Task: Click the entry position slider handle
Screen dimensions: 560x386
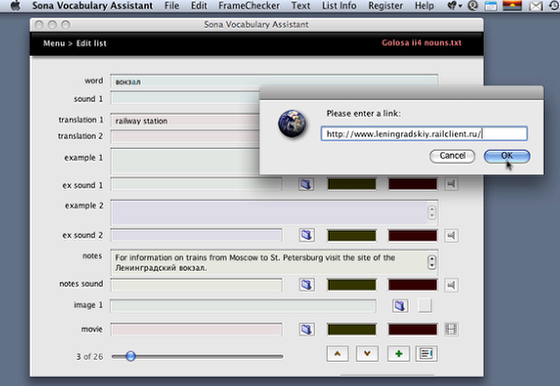Action: 131,356
